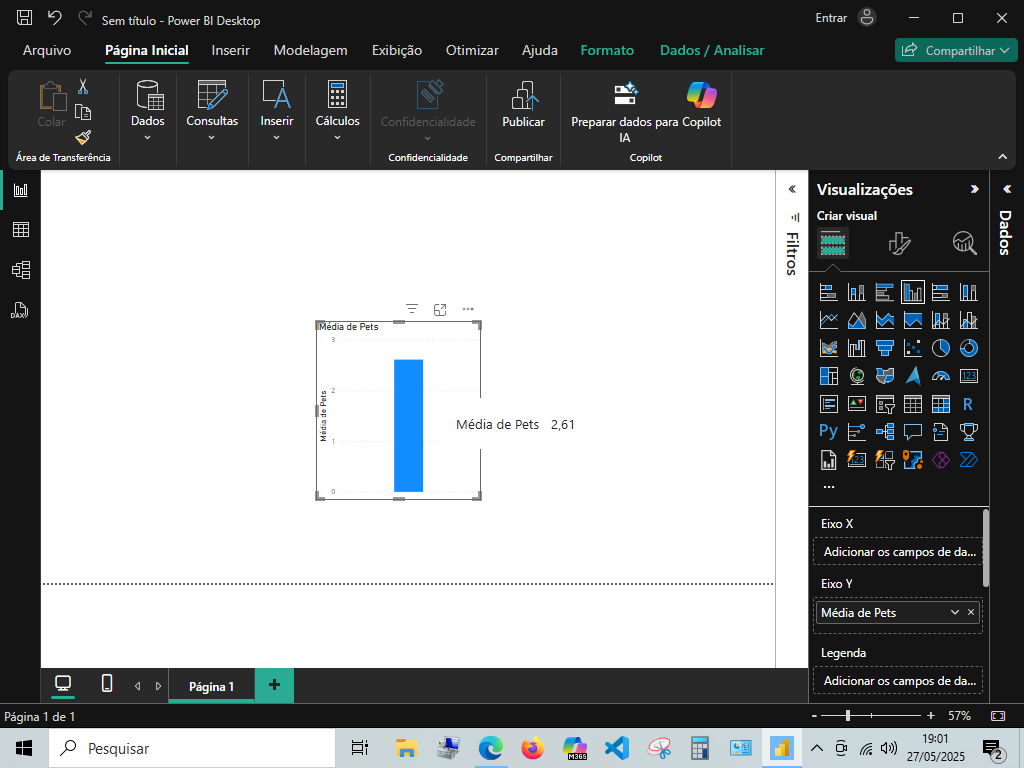Select the globe map visual
1024x768 pixels.
857,376
